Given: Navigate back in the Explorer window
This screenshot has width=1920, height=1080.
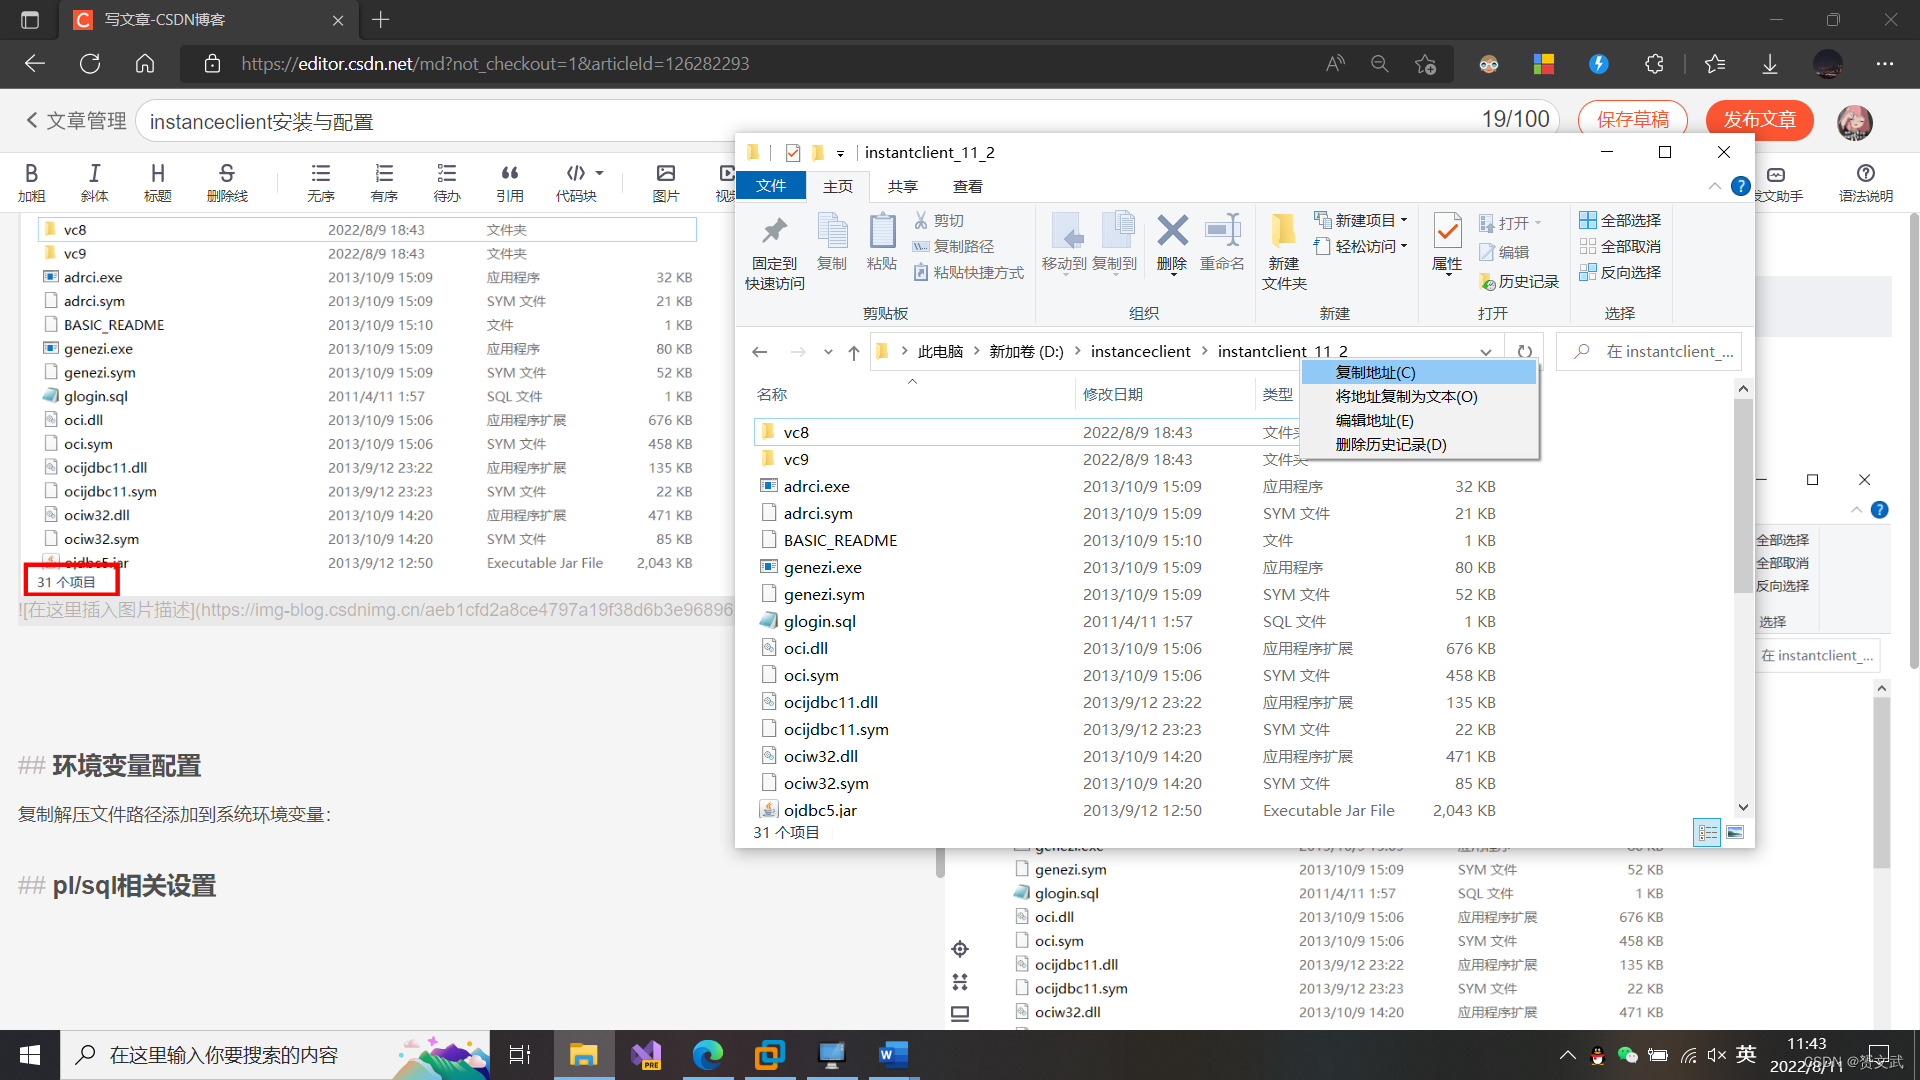Looking at the screenshot, I should [759, 352].
